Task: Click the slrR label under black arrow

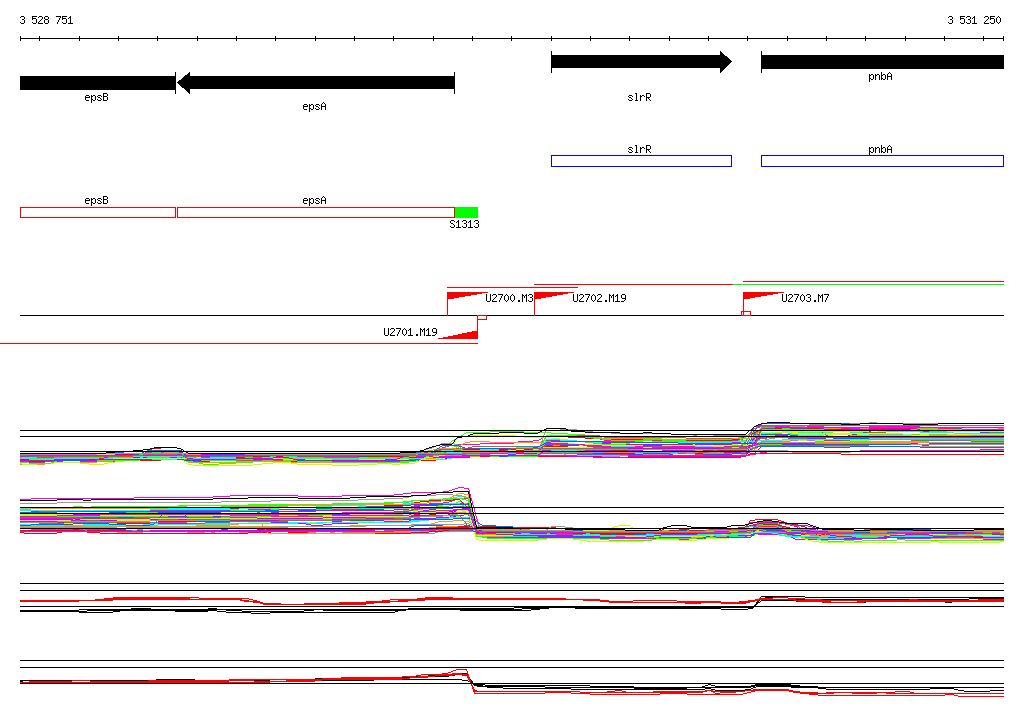Action: coord(639,97)
